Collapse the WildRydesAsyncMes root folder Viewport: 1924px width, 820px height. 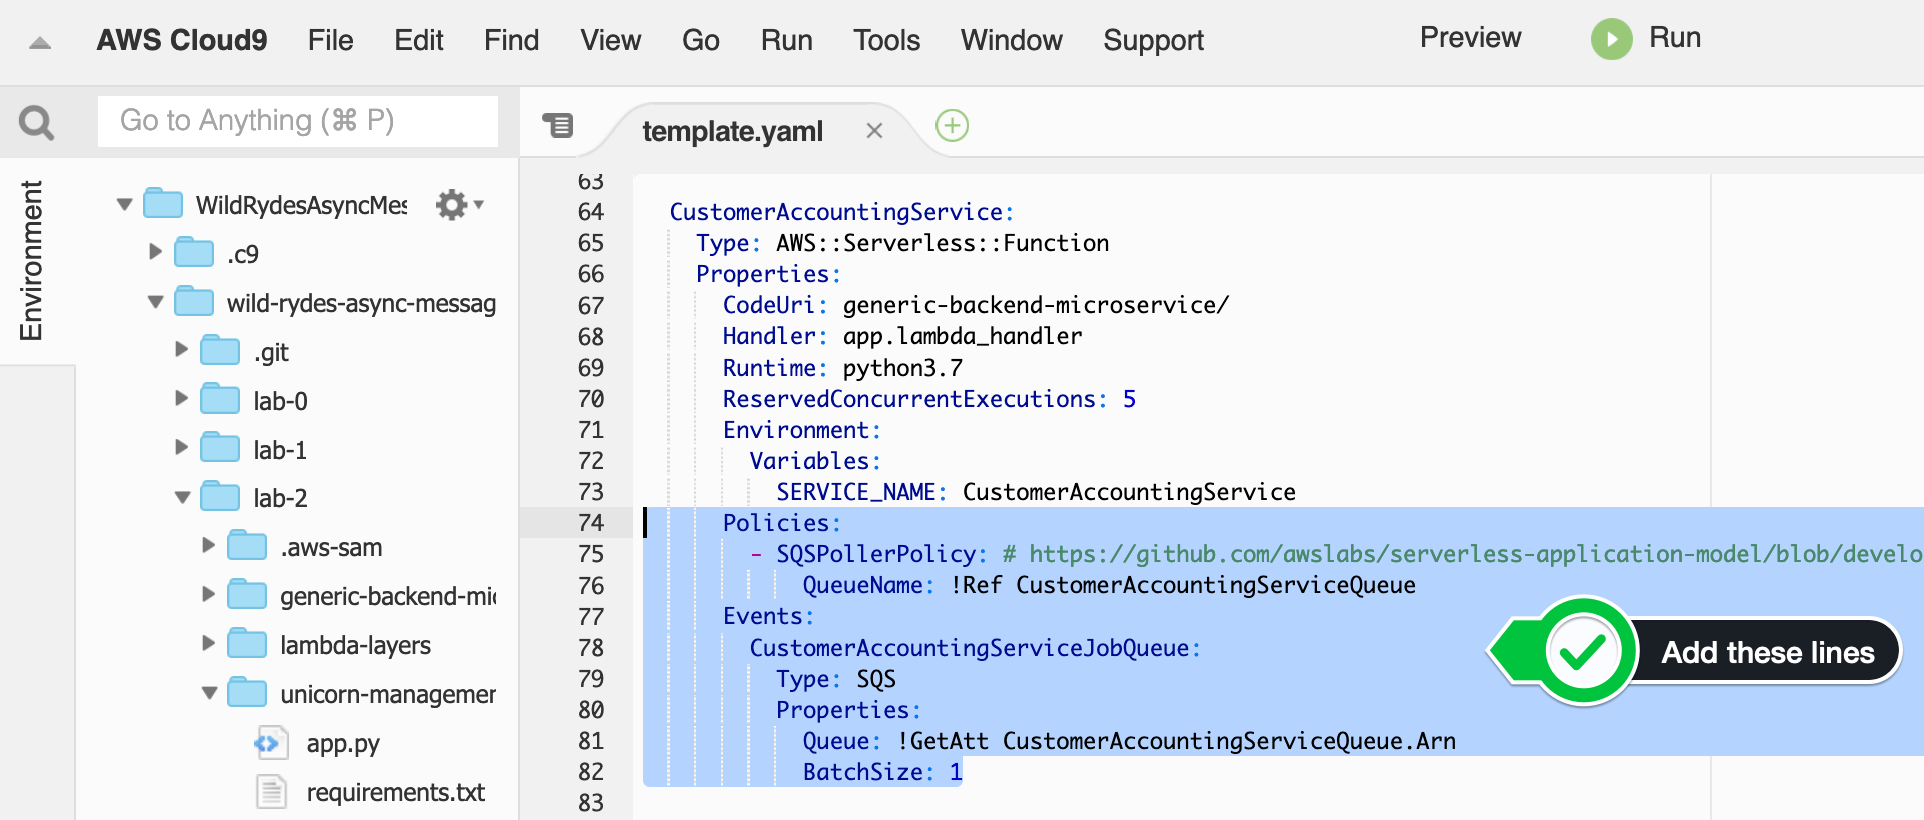(125, 205)
